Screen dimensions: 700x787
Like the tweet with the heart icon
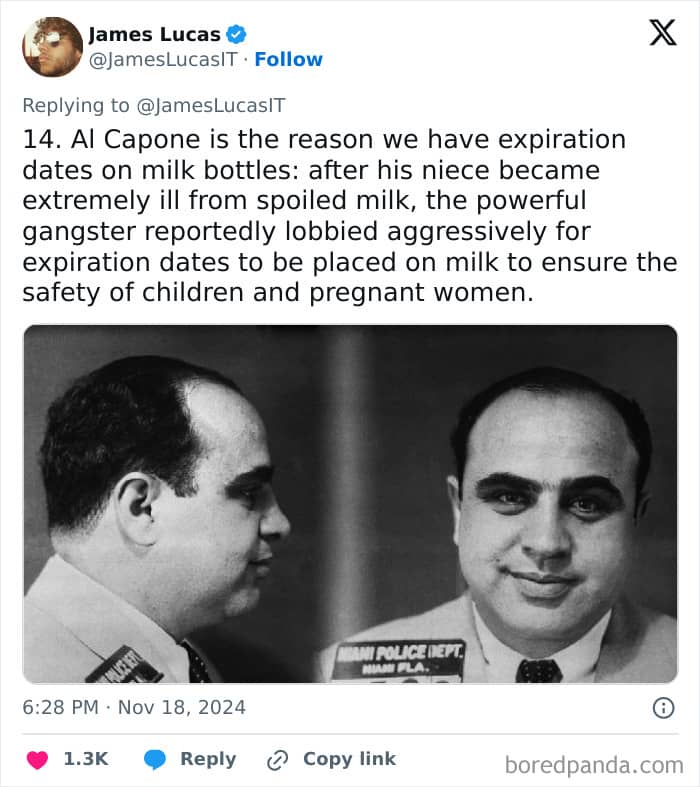[x=37, y=760]
